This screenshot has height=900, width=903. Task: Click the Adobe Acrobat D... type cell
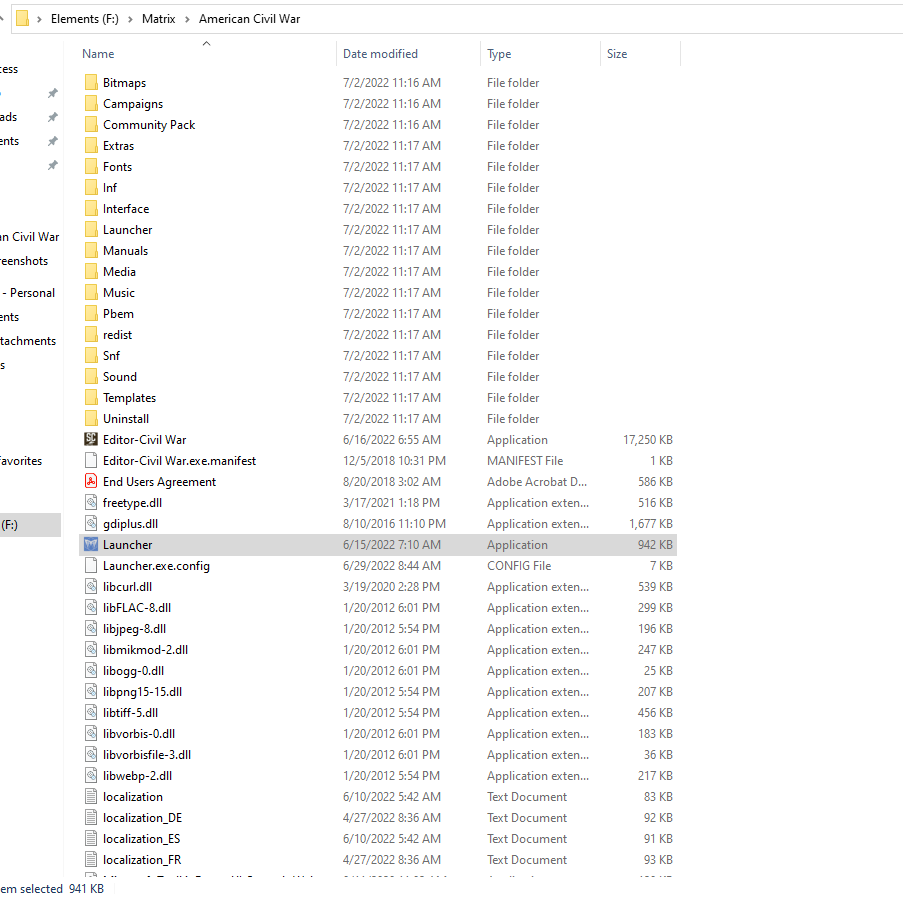(x=537, y=481)
